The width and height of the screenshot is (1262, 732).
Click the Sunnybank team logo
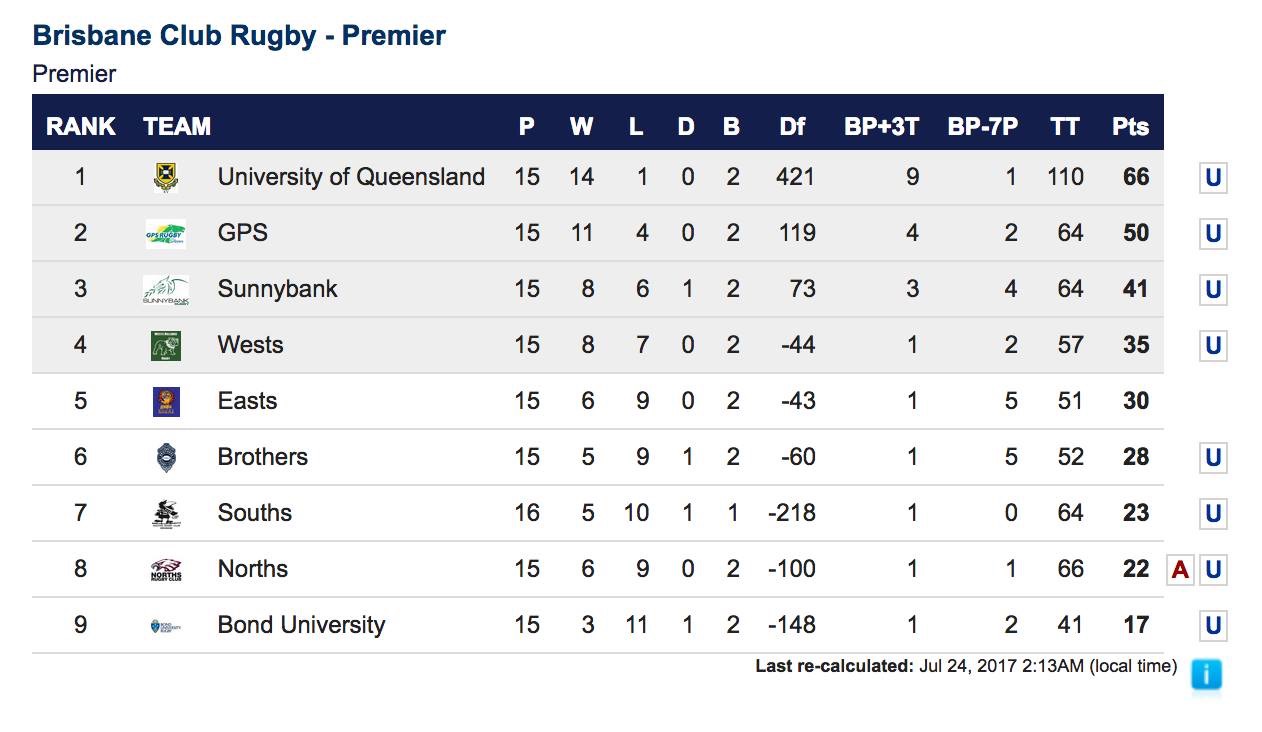coord(165,290)
